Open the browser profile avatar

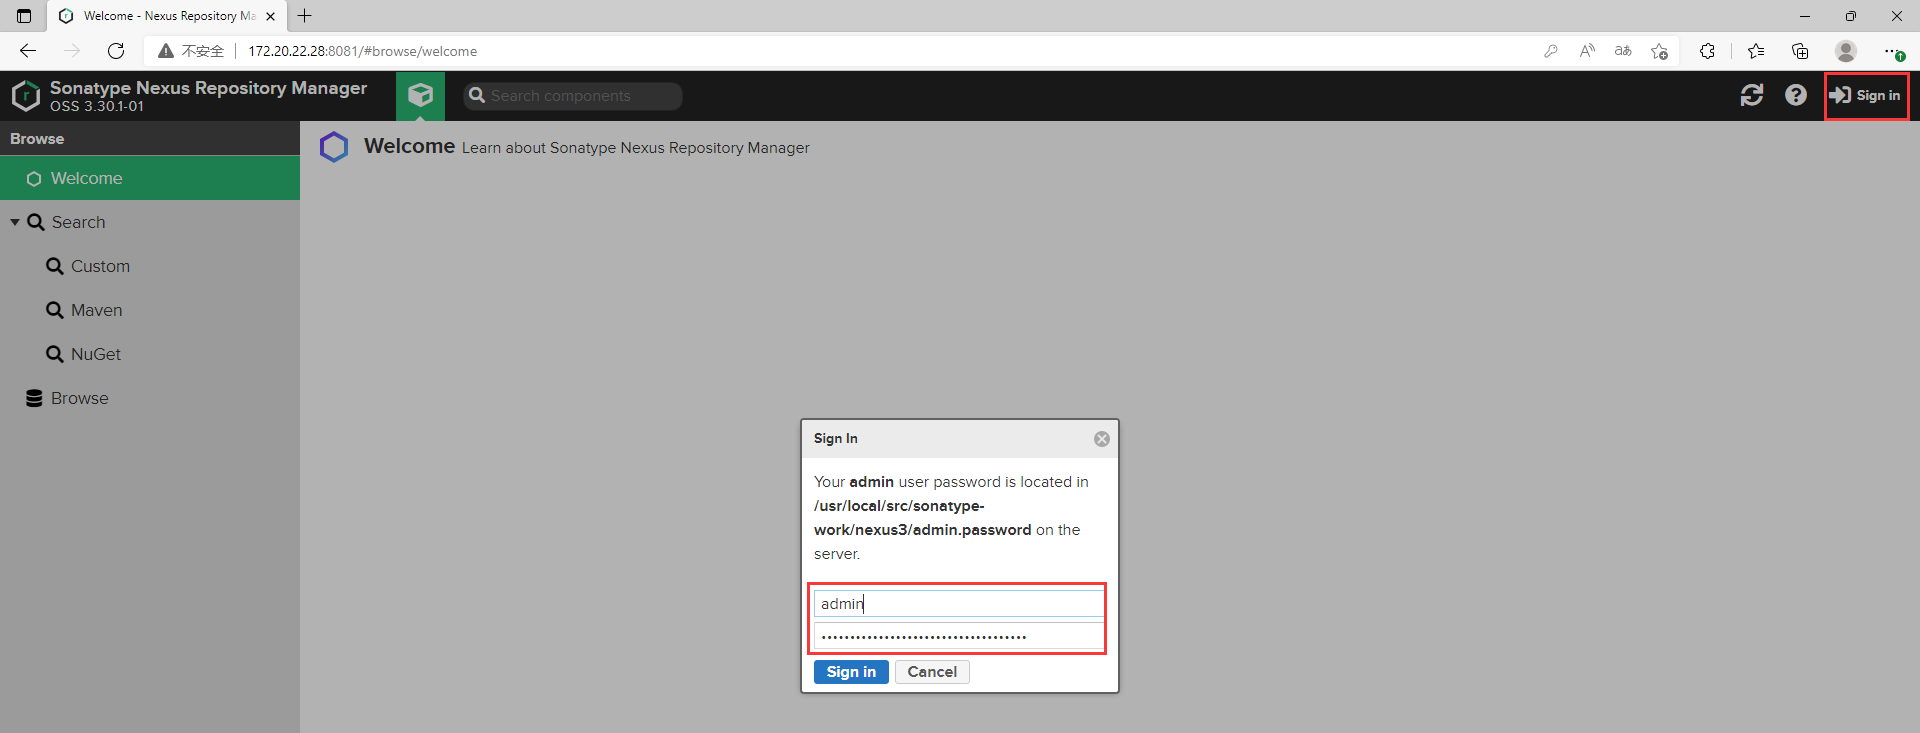point(1846,51)
